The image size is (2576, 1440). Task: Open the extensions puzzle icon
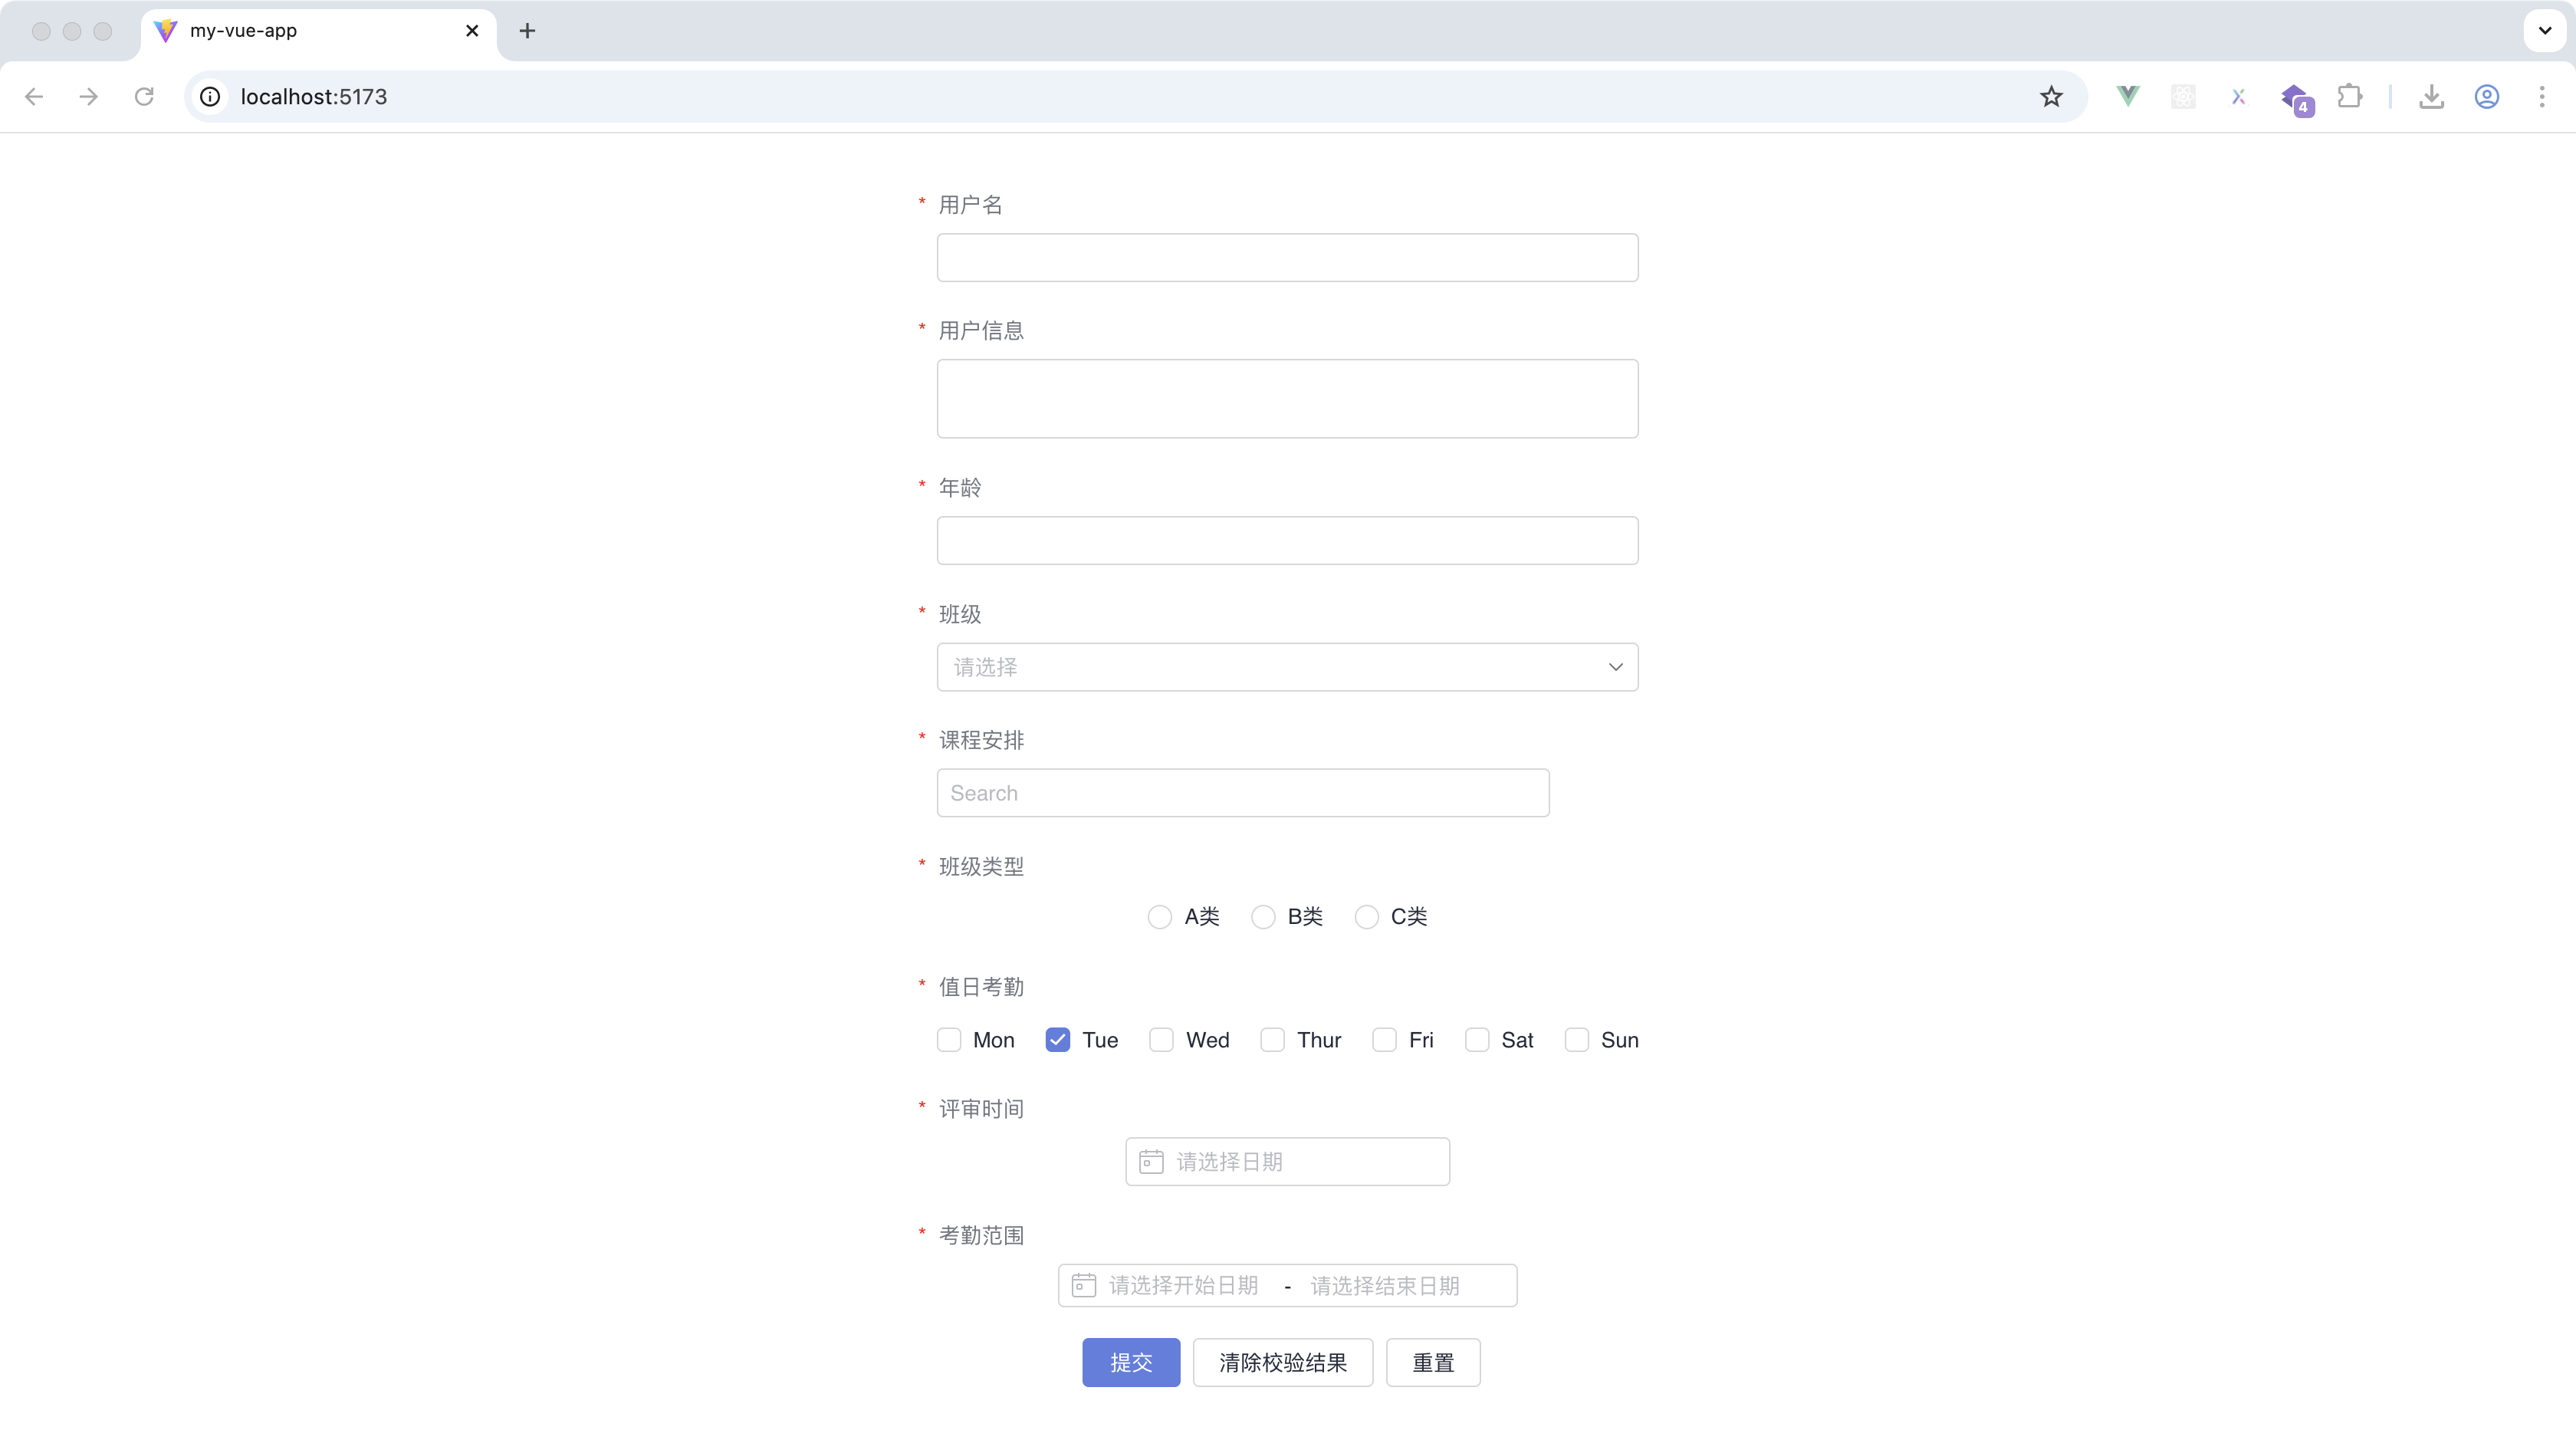pyautogui.click(x=2350, y=96)
